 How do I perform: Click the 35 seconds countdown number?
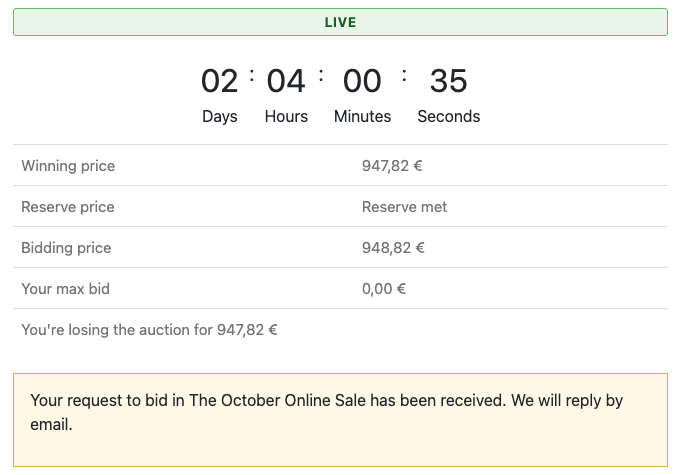[x=449, y=81]
